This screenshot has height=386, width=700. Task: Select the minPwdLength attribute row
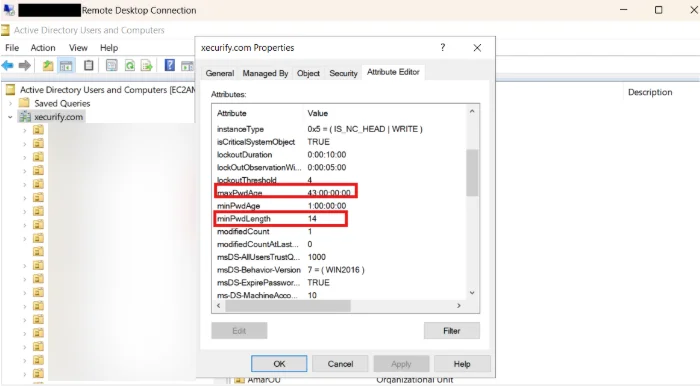[x=340, y=219]
